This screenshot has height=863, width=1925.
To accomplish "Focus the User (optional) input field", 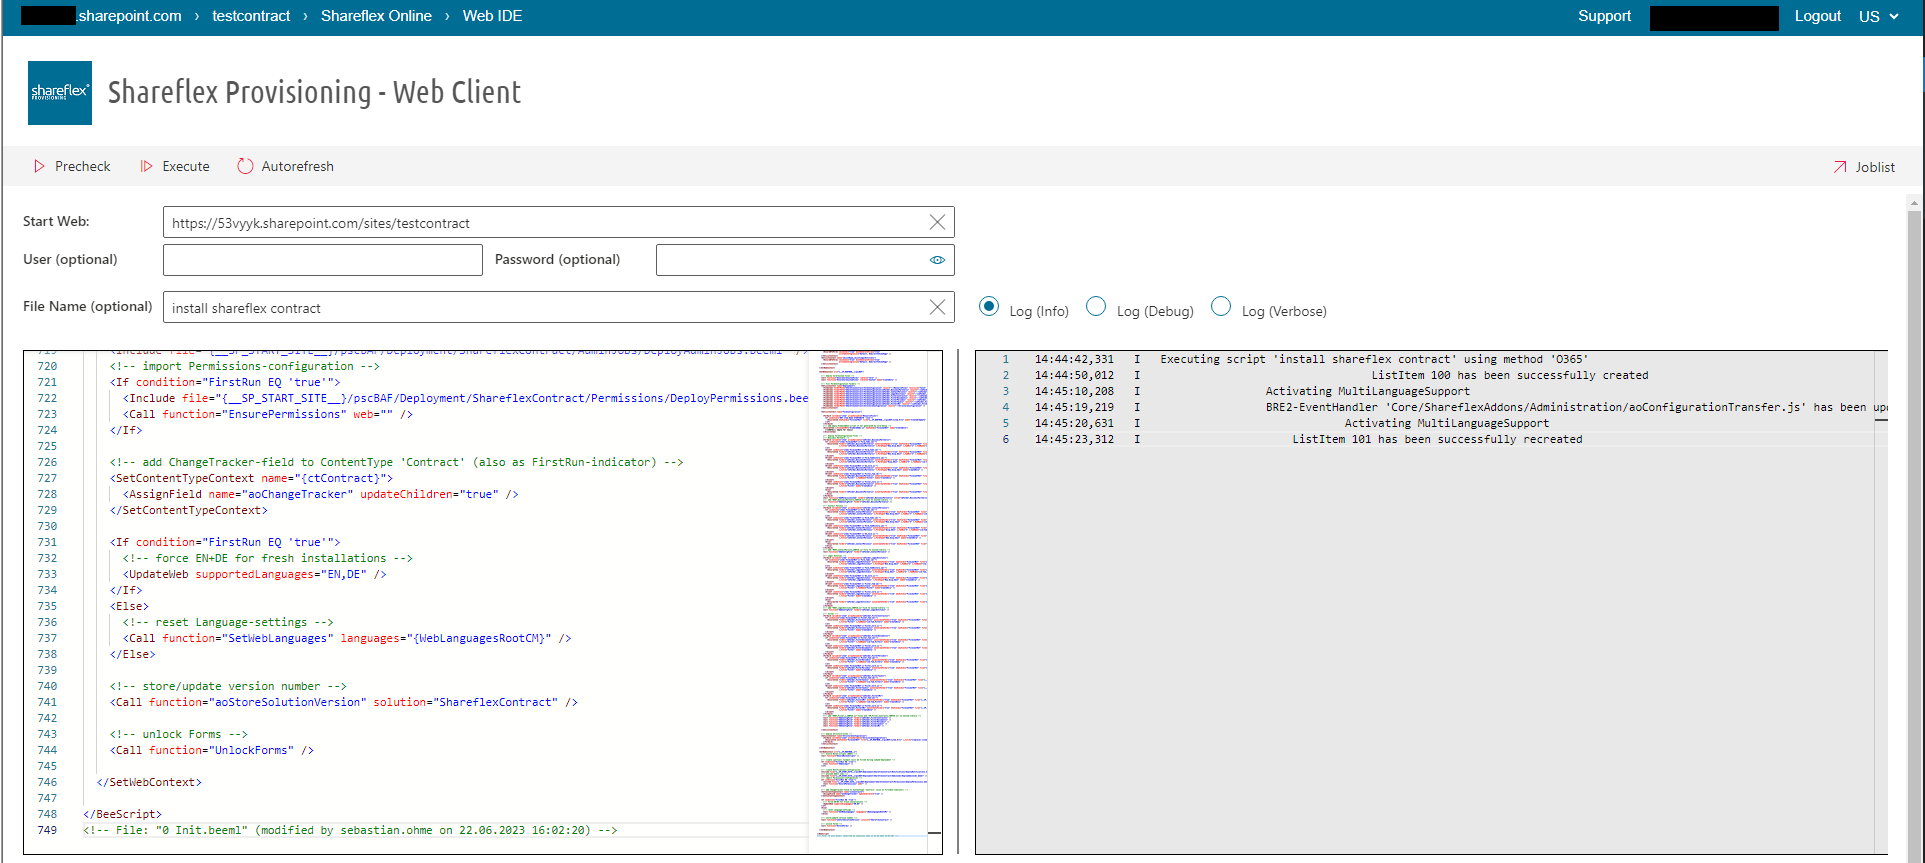I will click(323, 260).
